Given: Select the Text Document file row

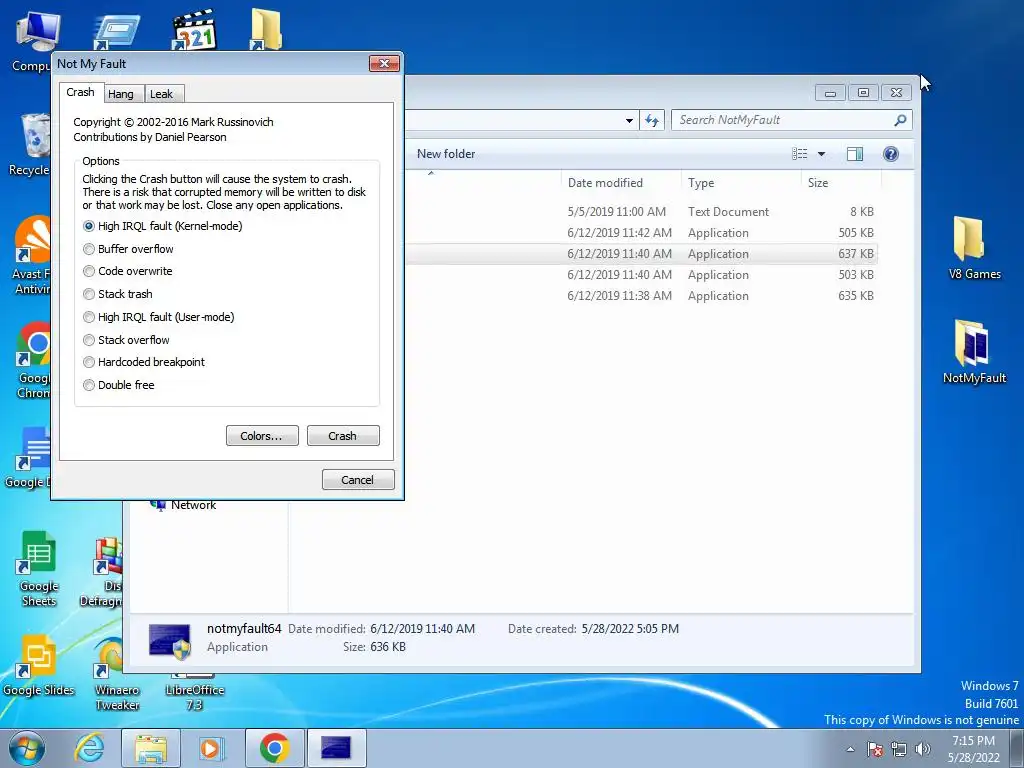Looking at the screenshot, I should pyautogui.click(x=640, y=212).
